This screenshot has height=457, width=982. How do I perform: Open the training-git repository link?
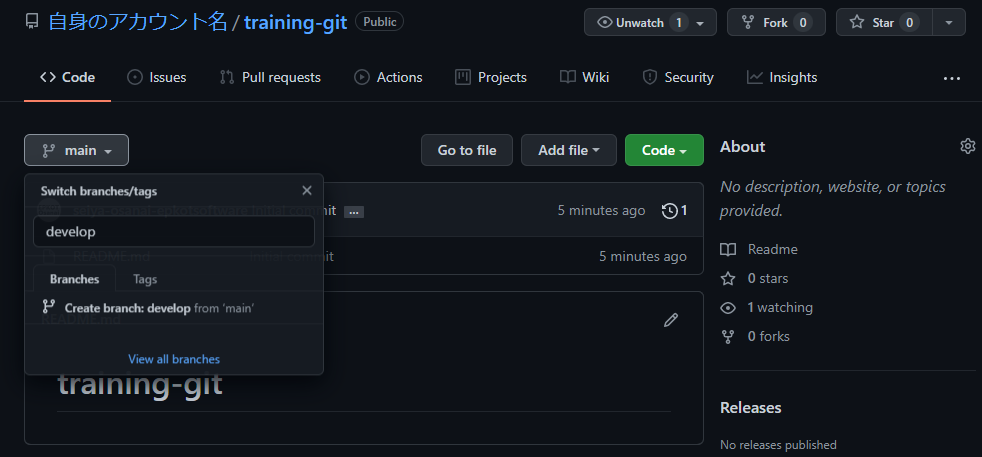click(296, 23)
